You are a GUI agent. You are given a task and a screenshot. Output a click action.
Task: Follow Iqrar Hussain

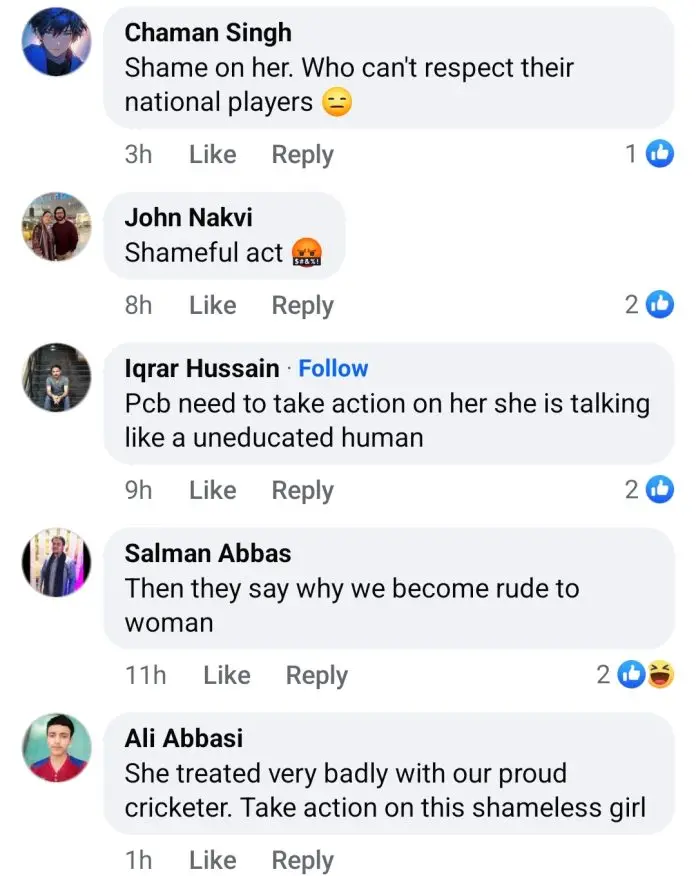click(x=333, y=368)
